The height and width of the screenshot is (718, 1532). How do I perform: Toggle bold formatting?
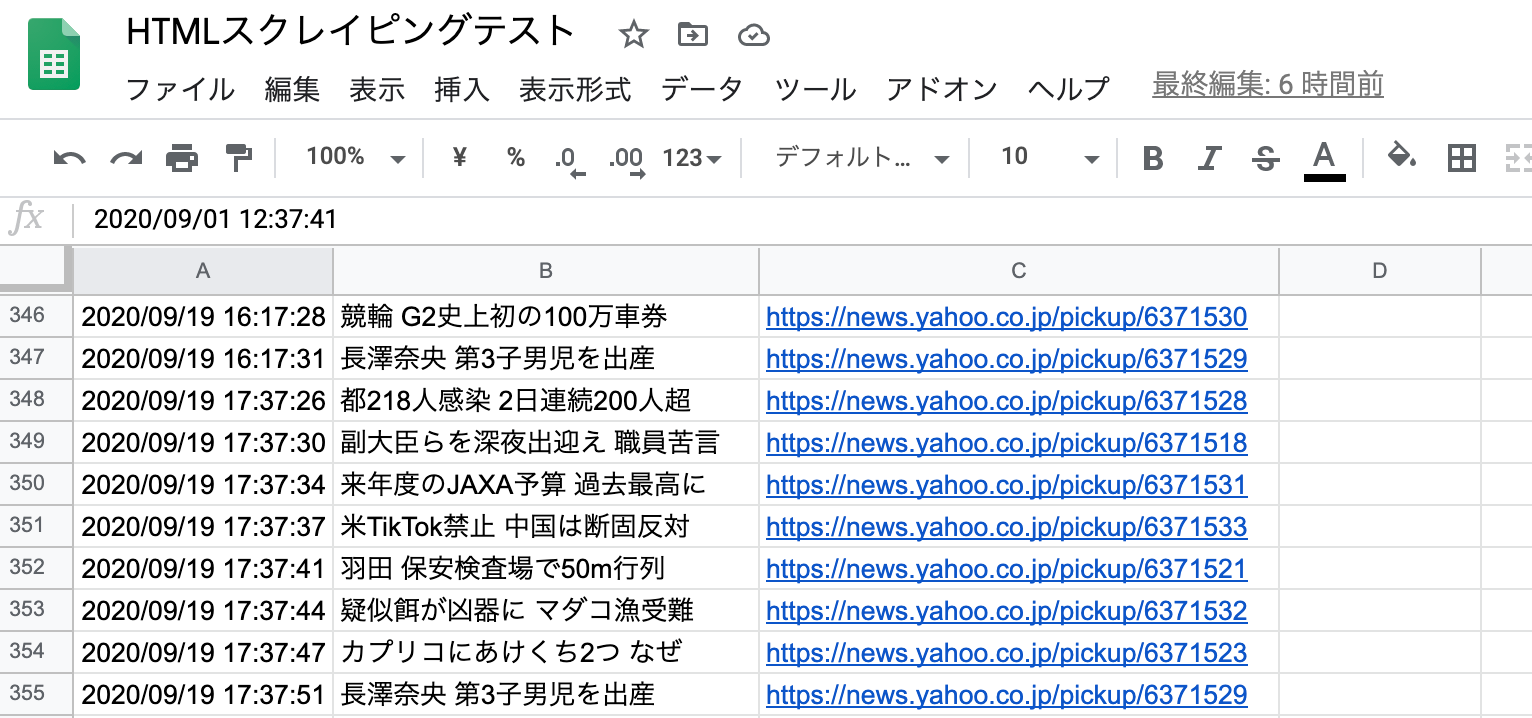click(x=1152, y=157)
